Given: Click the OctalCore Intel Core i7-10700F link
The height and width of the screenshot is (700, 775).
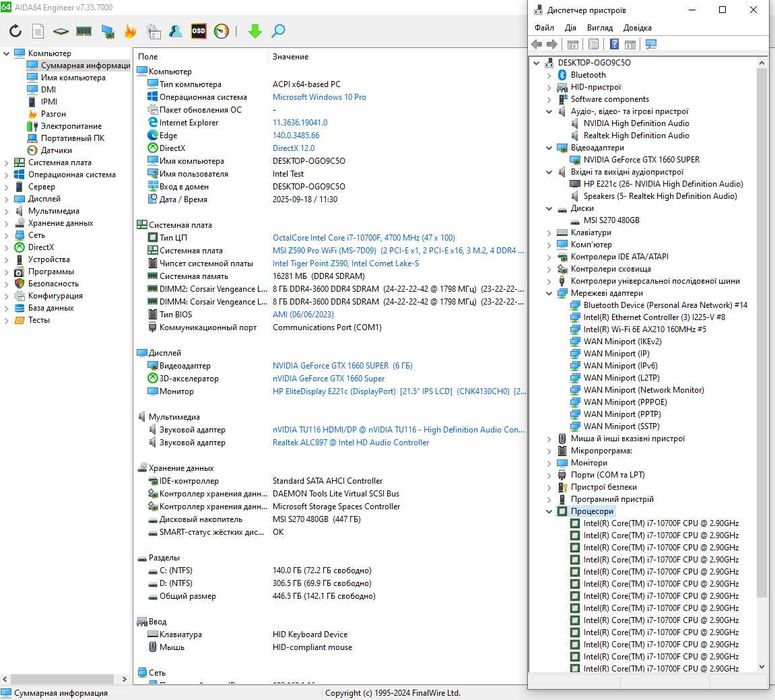Looking at the screenshot, I should pos(364,238).
